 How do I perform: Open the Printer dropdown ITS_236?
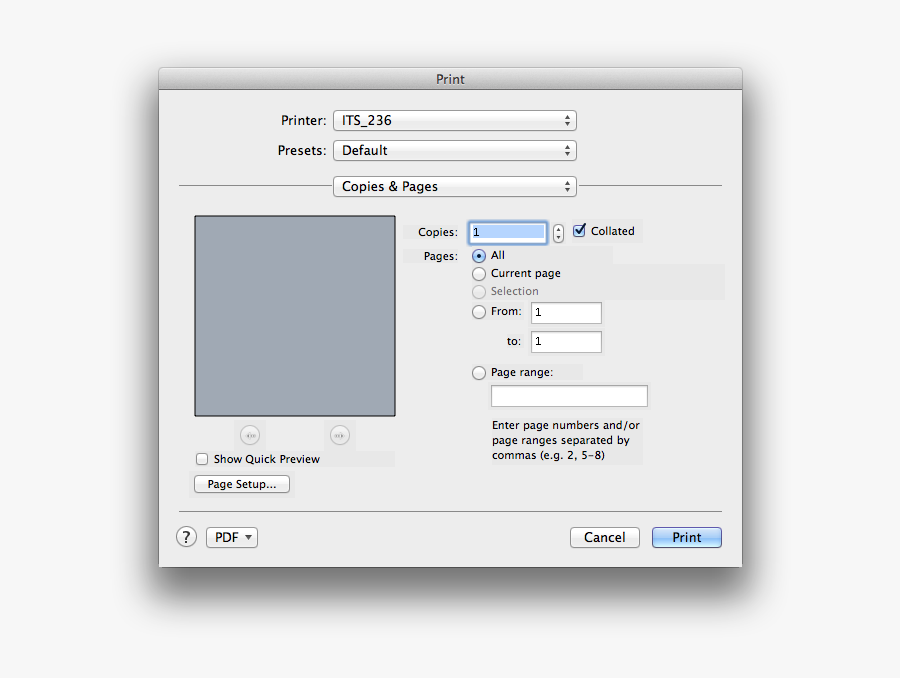(455, 121)
